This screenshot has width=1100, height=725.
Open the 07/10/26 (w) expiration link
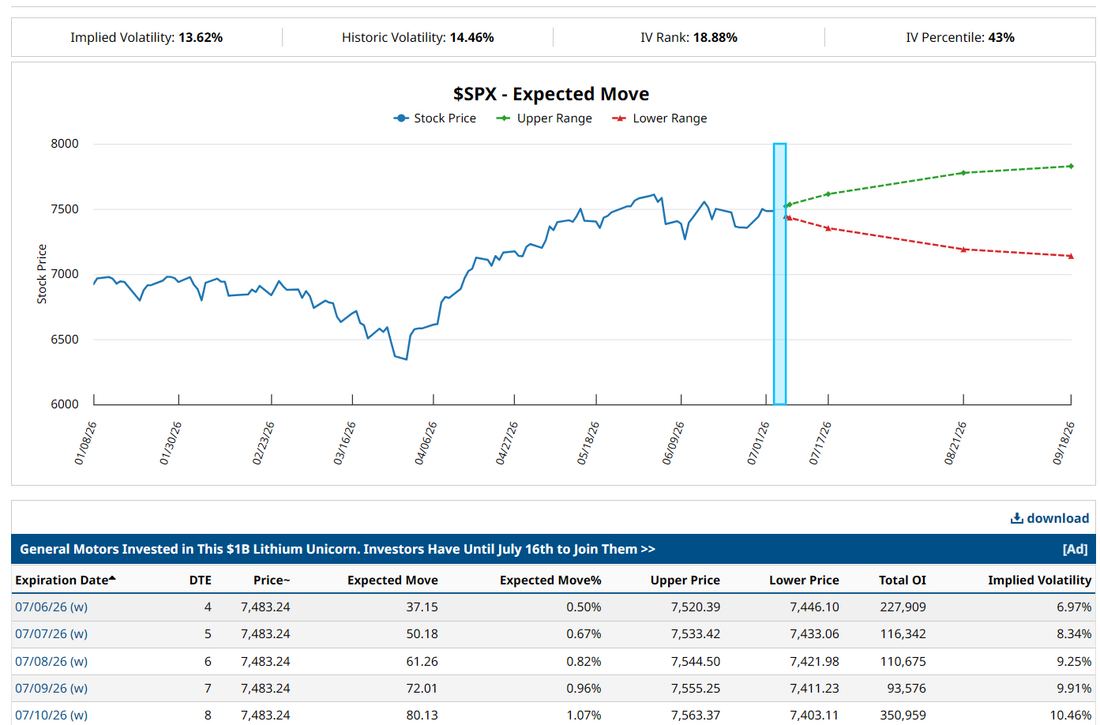tap(51, 715)
